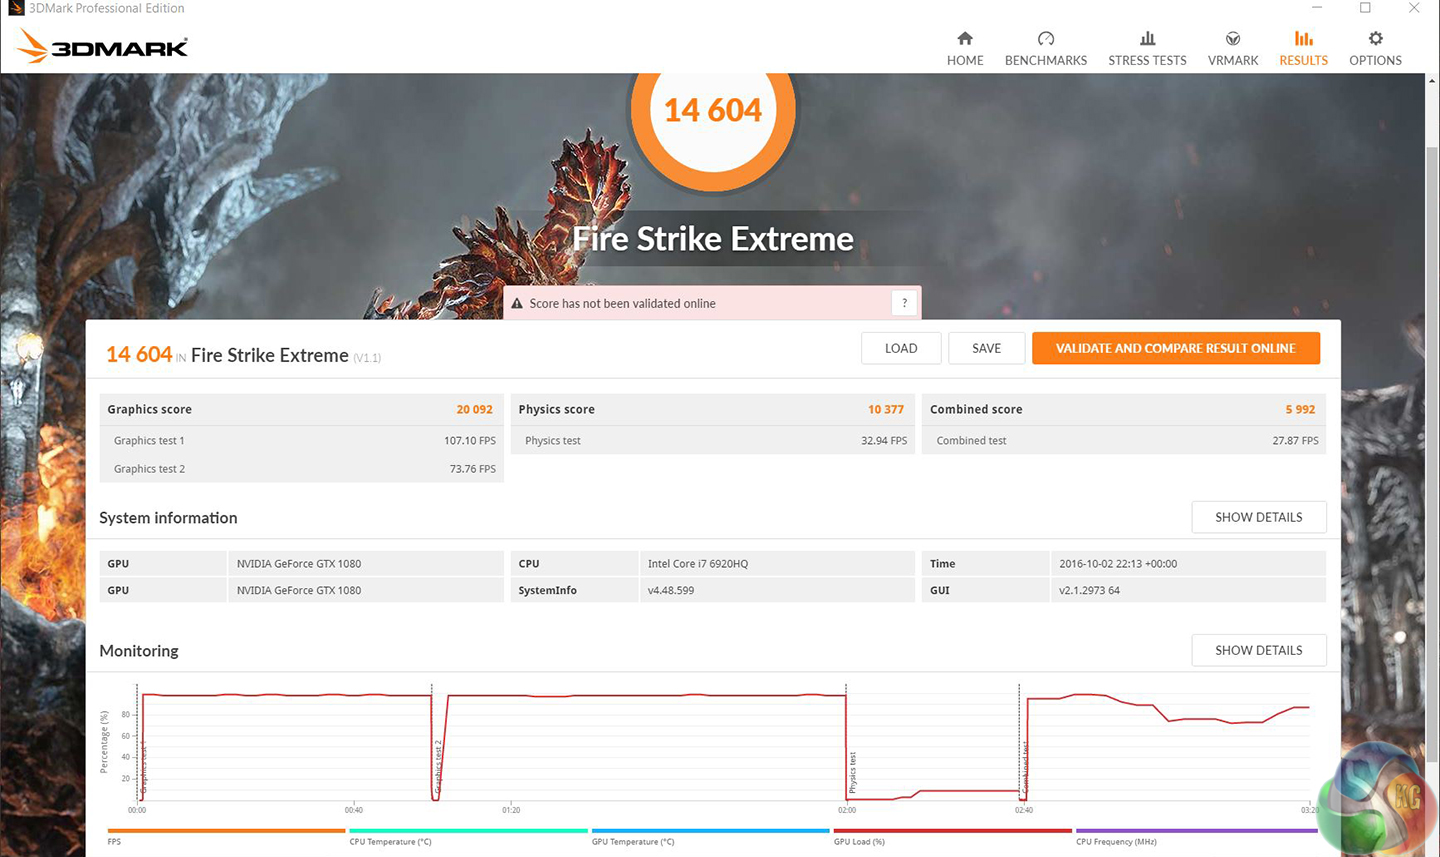Viewport: 1440px width, 857px height.
Task: Click the 'Intel Core i7 6920HQ' CPU value
Action: pyautogui.click(x=698, y=563)
